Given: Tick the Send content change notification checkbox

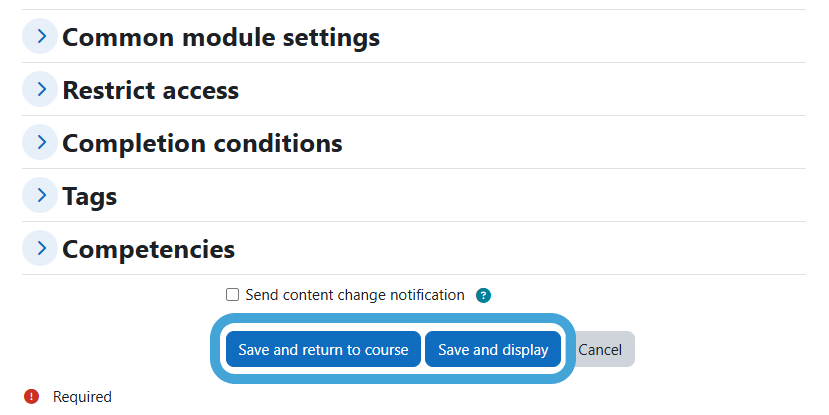Looking at the screenshot, I should tap(232, 294).
